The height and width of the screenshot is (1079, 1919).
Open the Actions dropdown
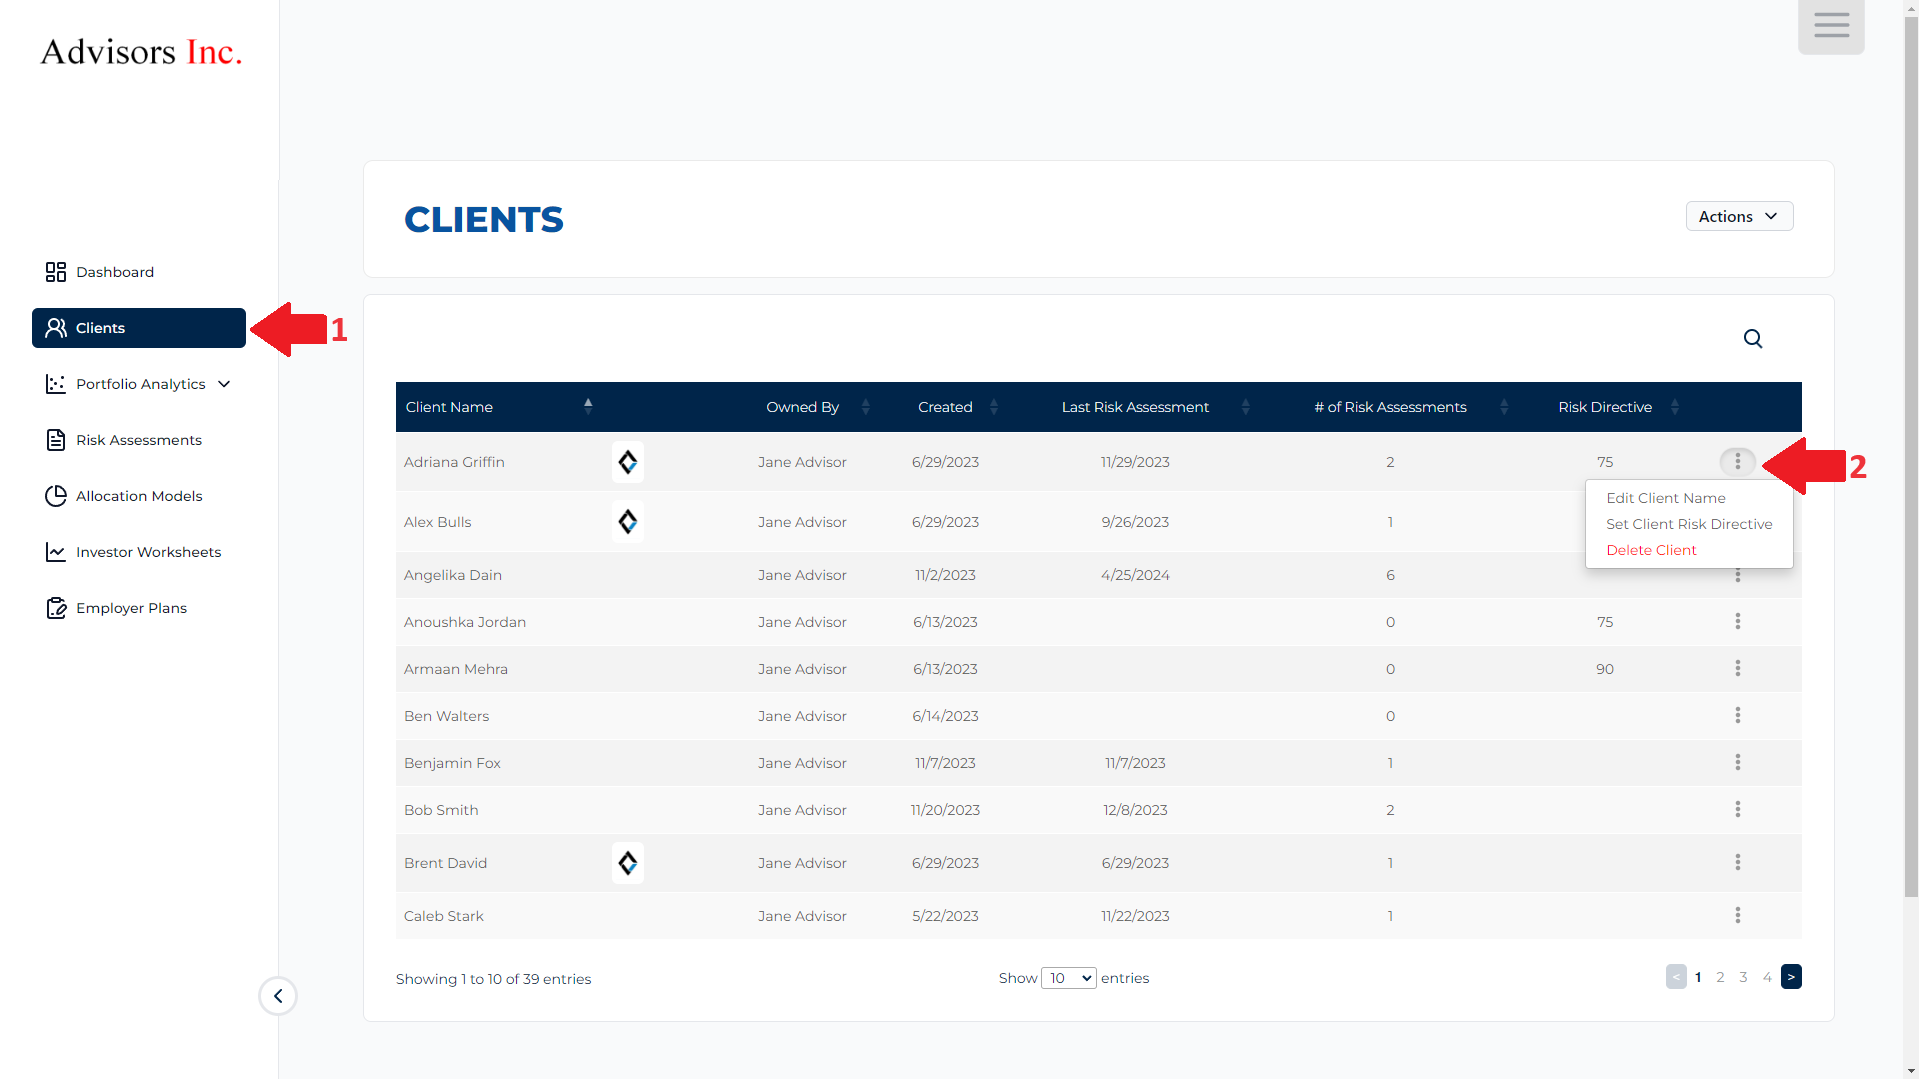(1738, 217)
